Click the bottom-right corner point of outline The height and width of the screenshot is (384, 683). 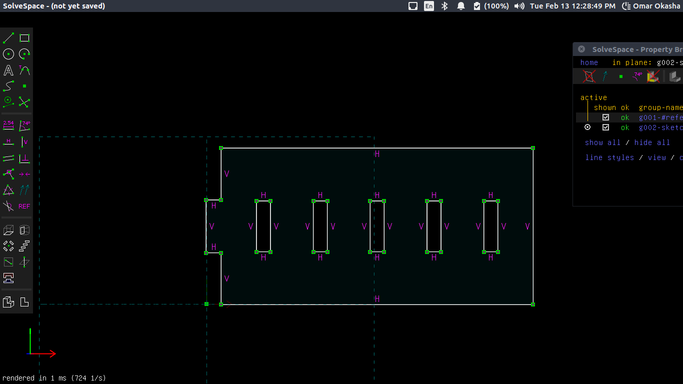click(533, 304)
